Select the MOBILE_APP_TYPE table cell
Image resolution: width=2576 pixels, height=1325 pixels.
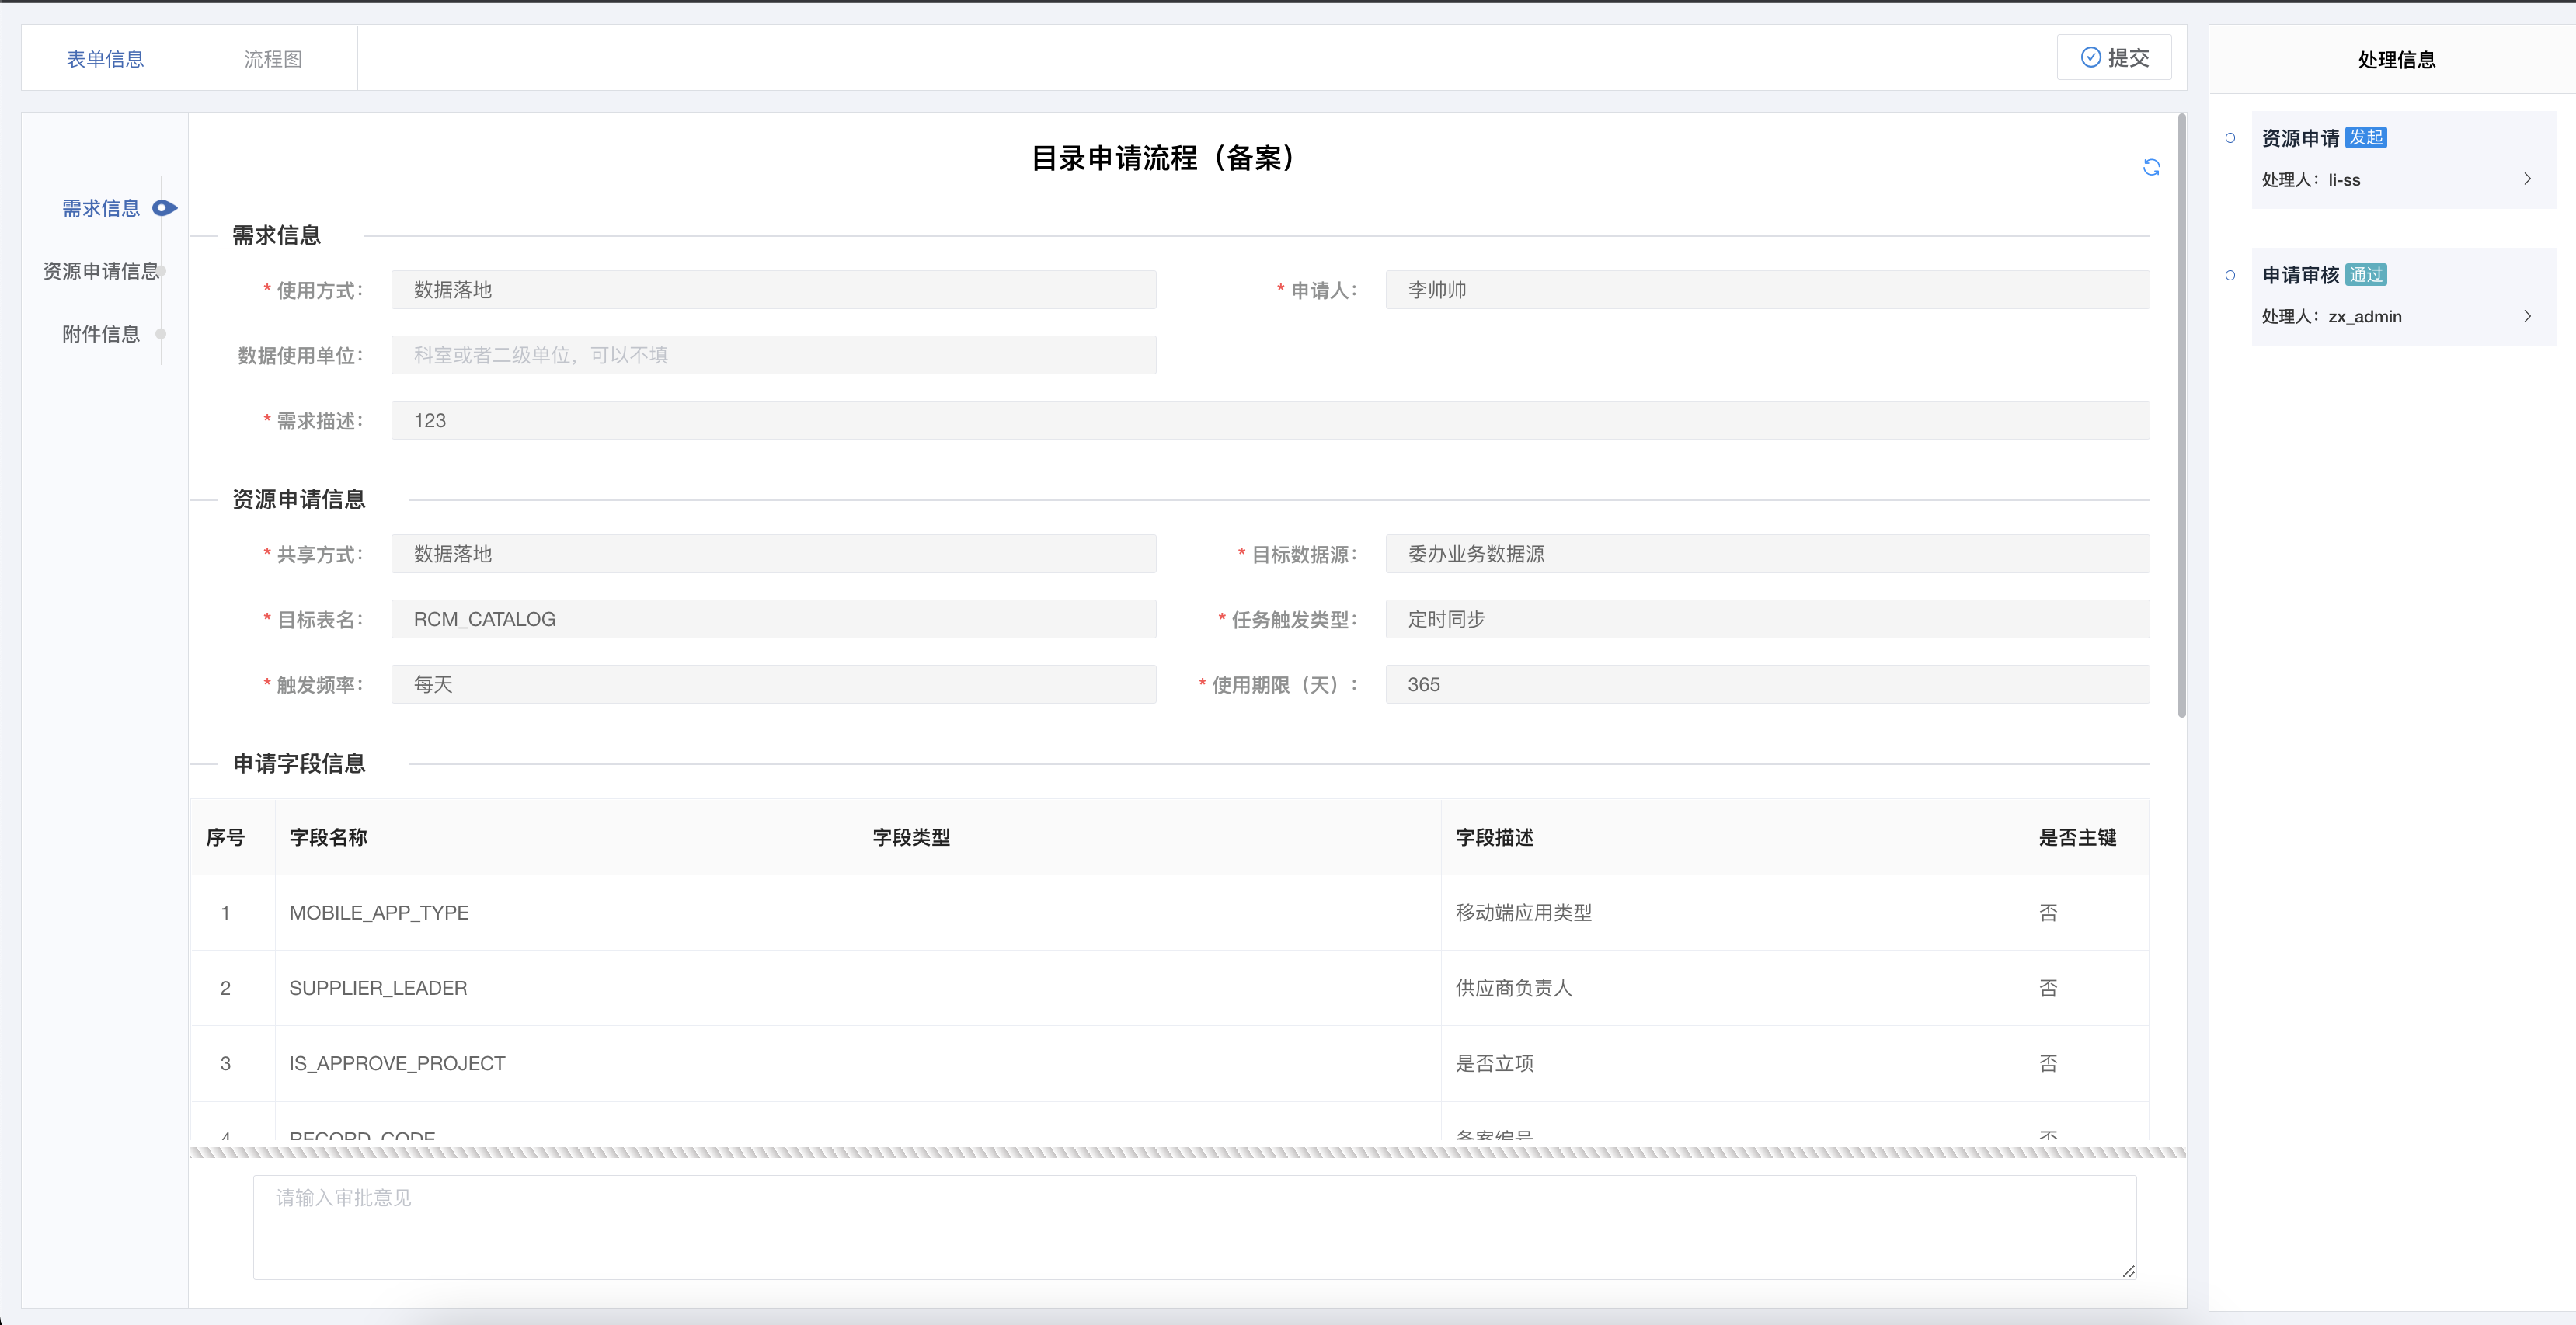tap(566, 912)
